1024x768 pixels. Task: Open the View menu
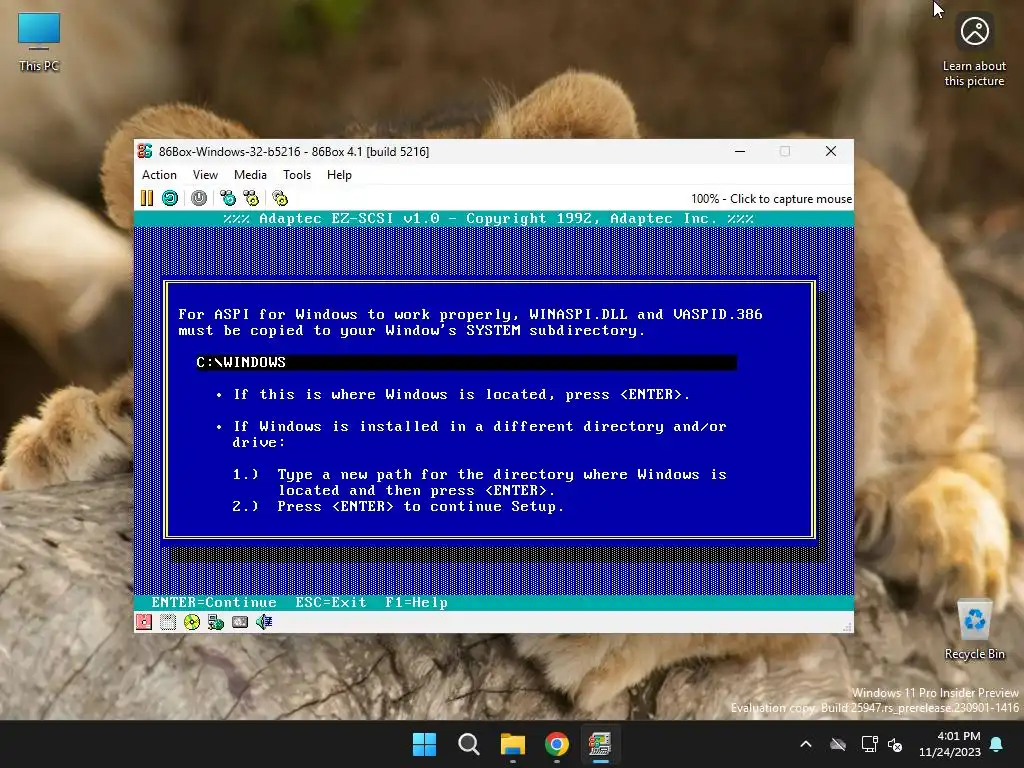coord(205,175)
